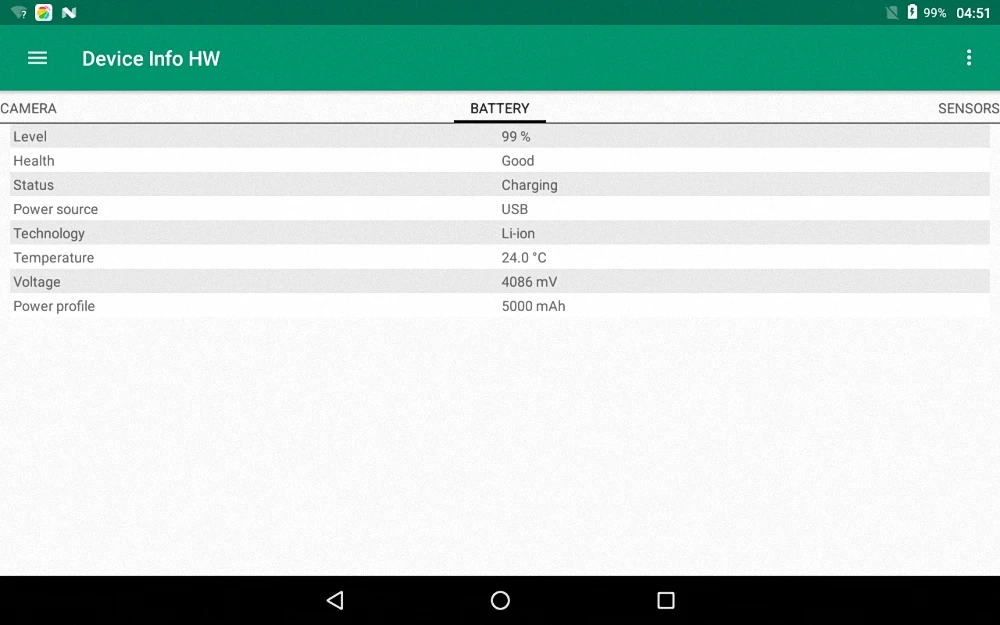Tap the Voltage row label

click(x=37, y=282)
